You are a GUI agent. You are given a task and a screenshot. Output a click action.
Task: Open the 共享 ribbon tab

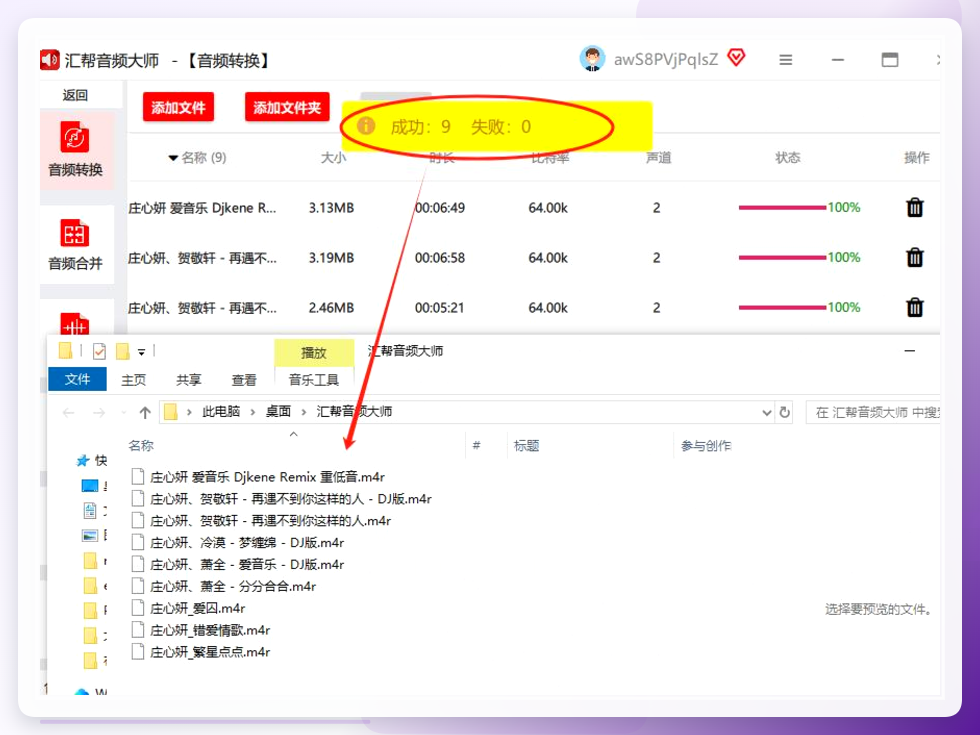point(188,380)
